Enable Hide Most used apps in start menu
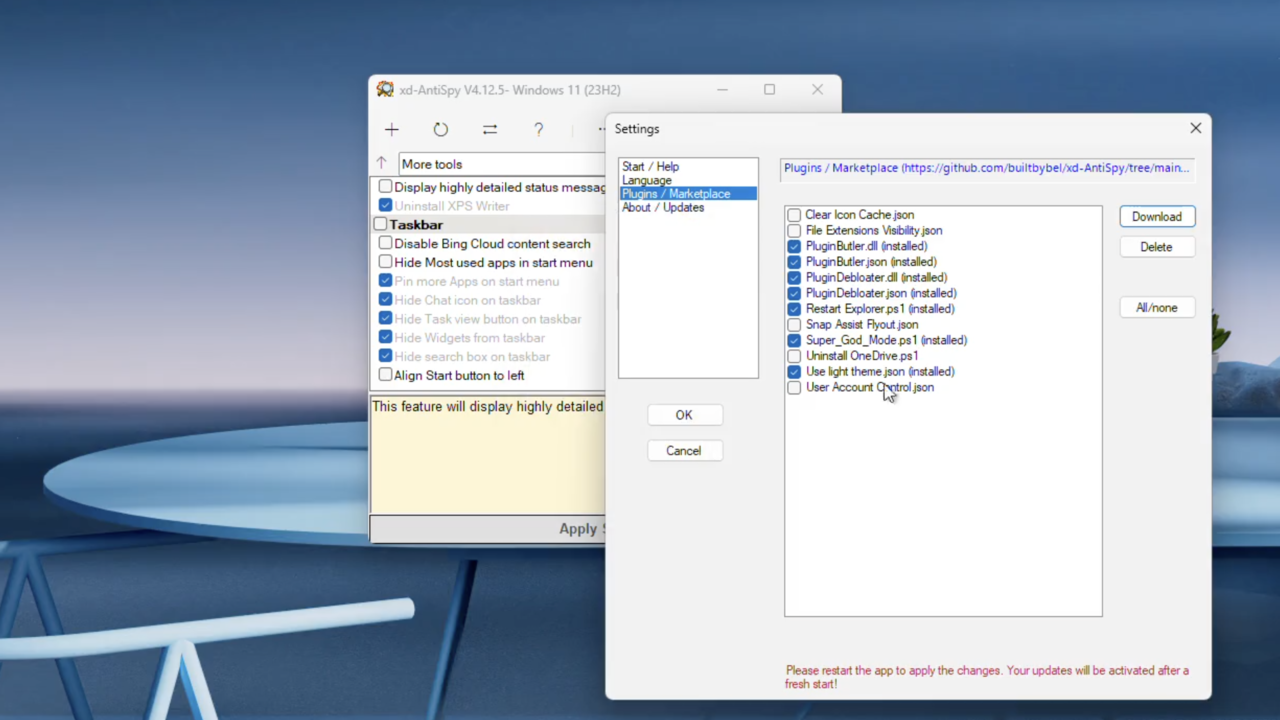Screen dimensions: 1280x720 [x=385, y=262]
